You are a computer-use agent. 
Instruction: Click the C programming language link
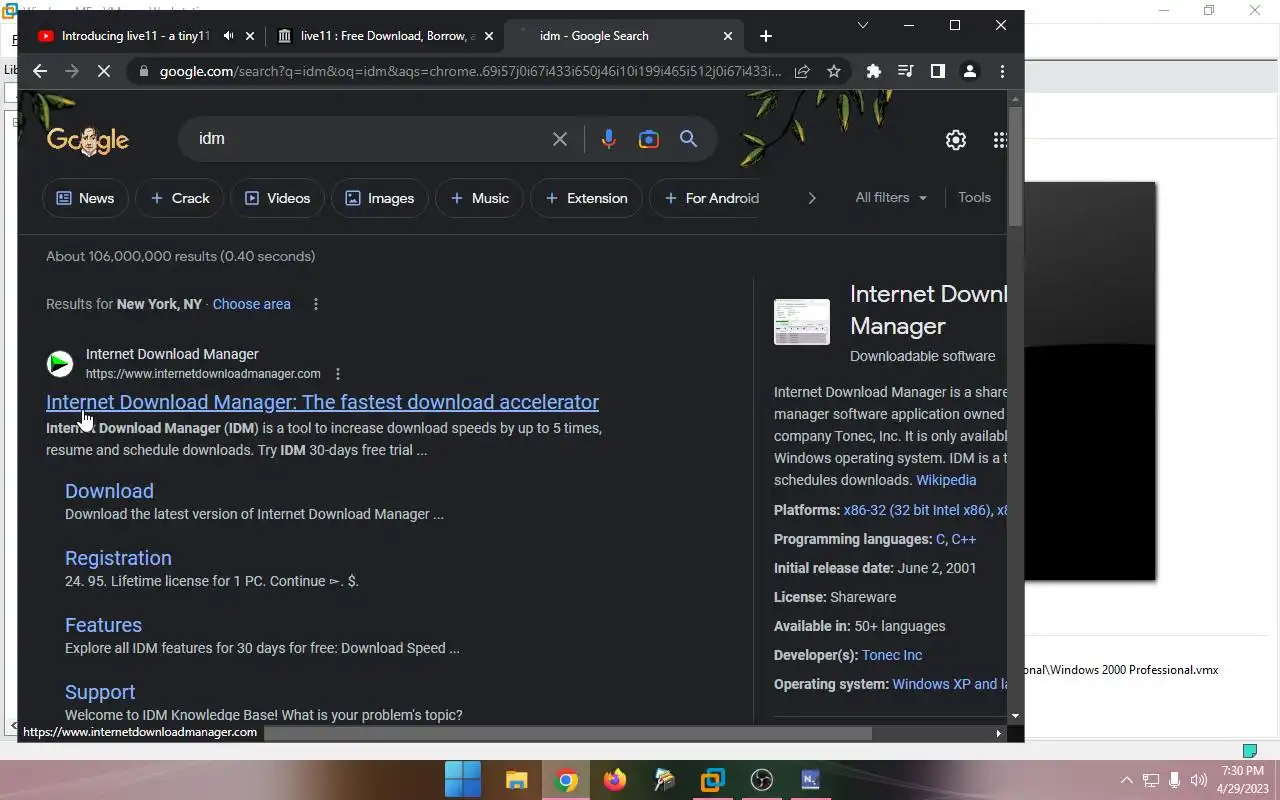point(941,539)
